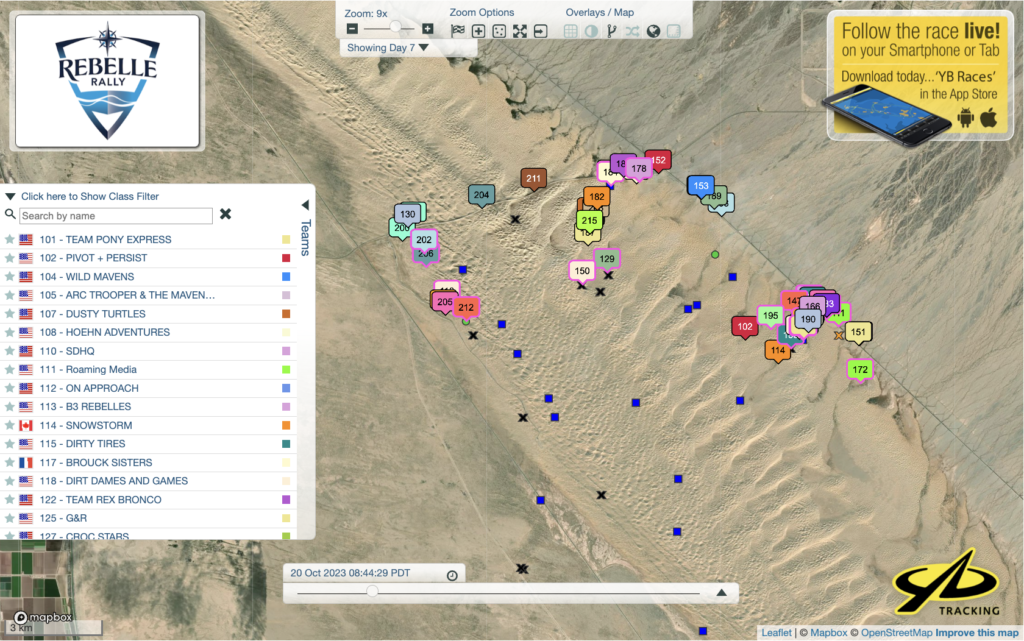Star team 101 - TEAM PONY EXPRESS
Image resolution: width=1024 pixels, height=641 pixels.
pyautogui.click(x=10, y=240)
